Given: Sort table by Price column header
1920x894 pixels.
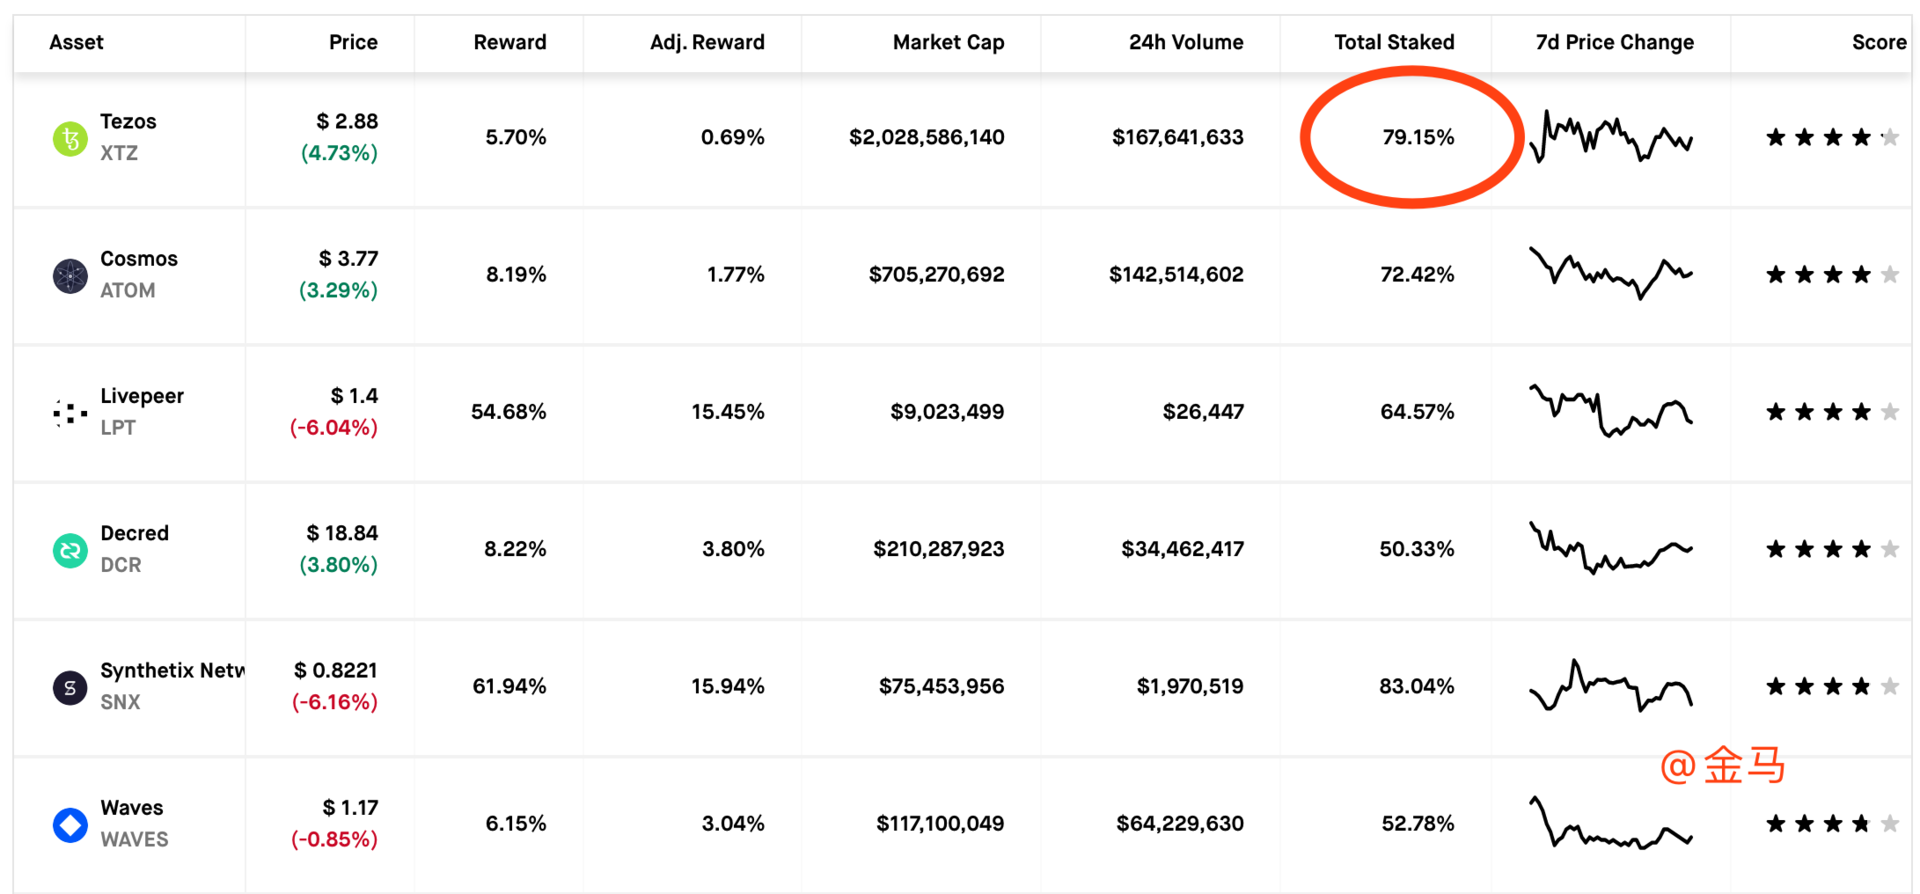Looking at the screenshot, I should coord(353,42).
